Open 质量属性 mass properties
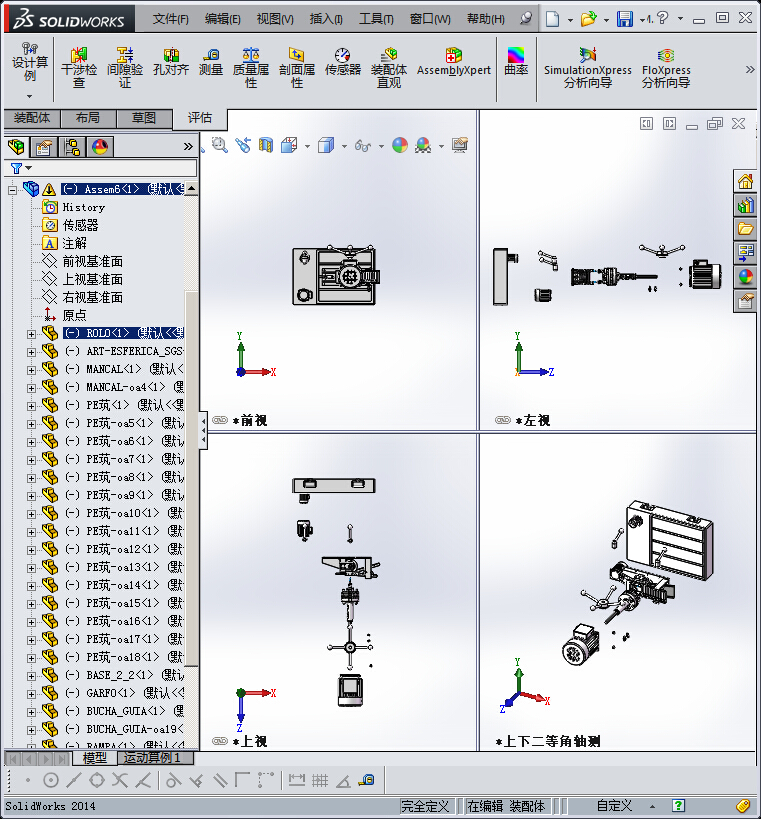761x819 pixels. click(251, 68)
